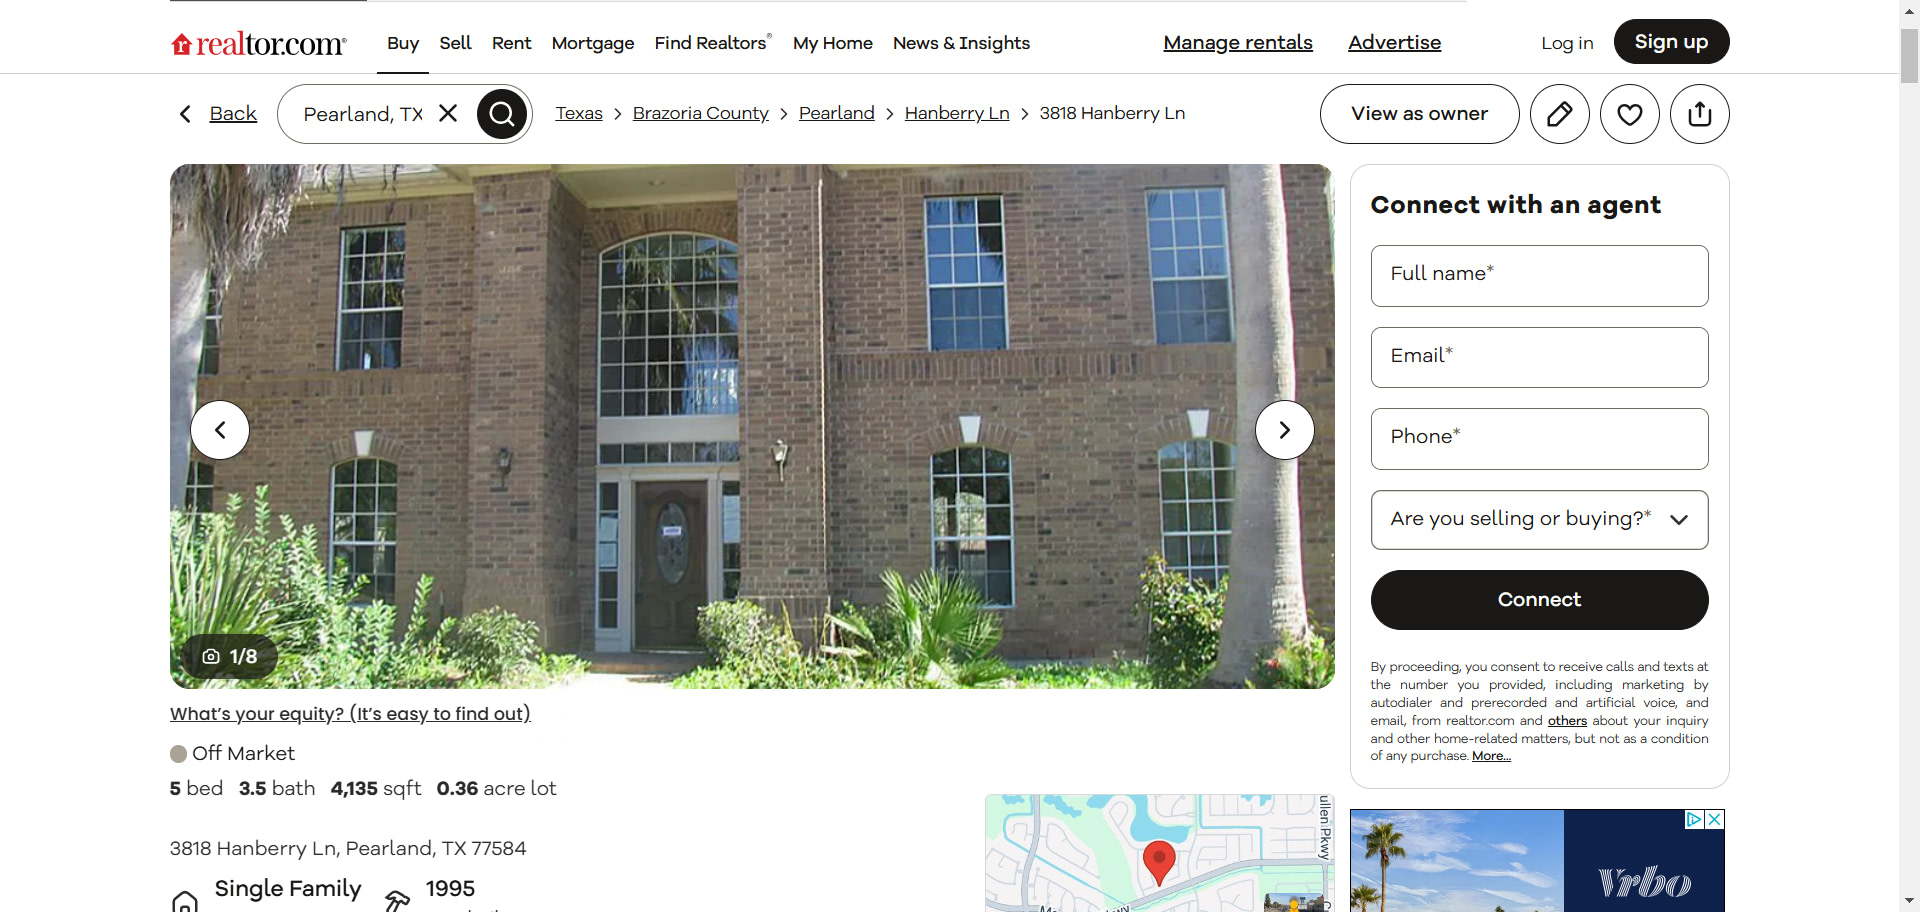The height and width of the screenshot is (912, 1920).
Task: Click the Connect button
Action: tap(1539, 600)
